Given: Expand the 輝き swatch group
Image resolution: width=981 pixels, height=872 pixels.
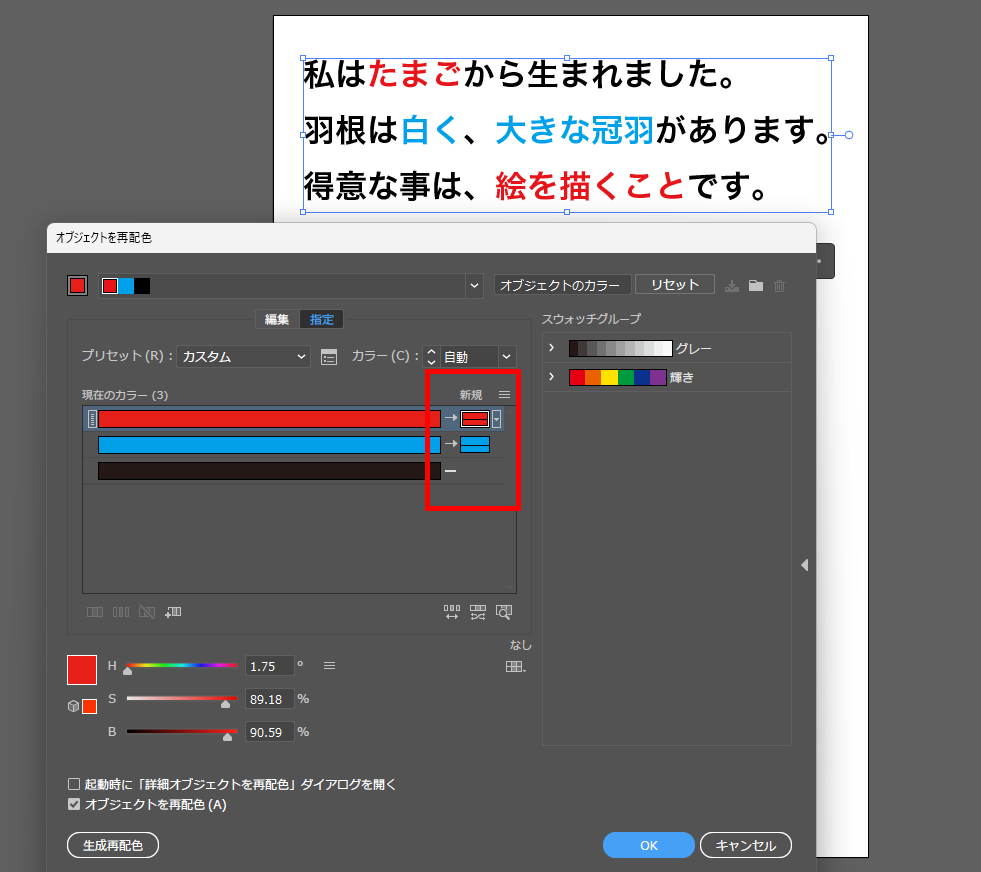Looking at the screenshot, I should (x=552, y=377).
